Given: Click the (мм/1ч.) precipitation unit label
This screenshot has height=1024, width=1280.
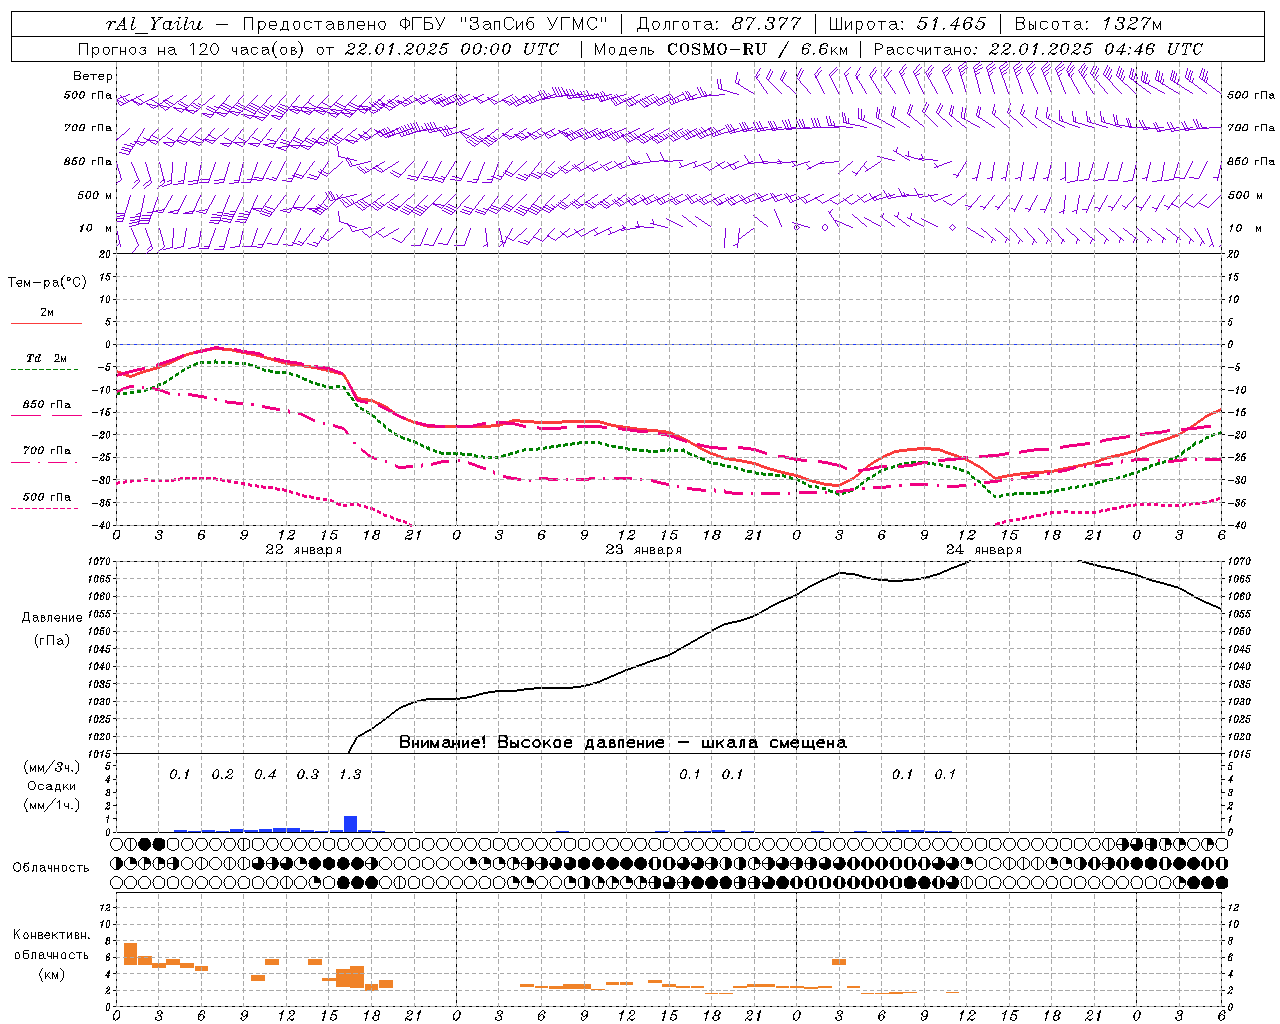Looking at the screenshot, I should 52,805.
